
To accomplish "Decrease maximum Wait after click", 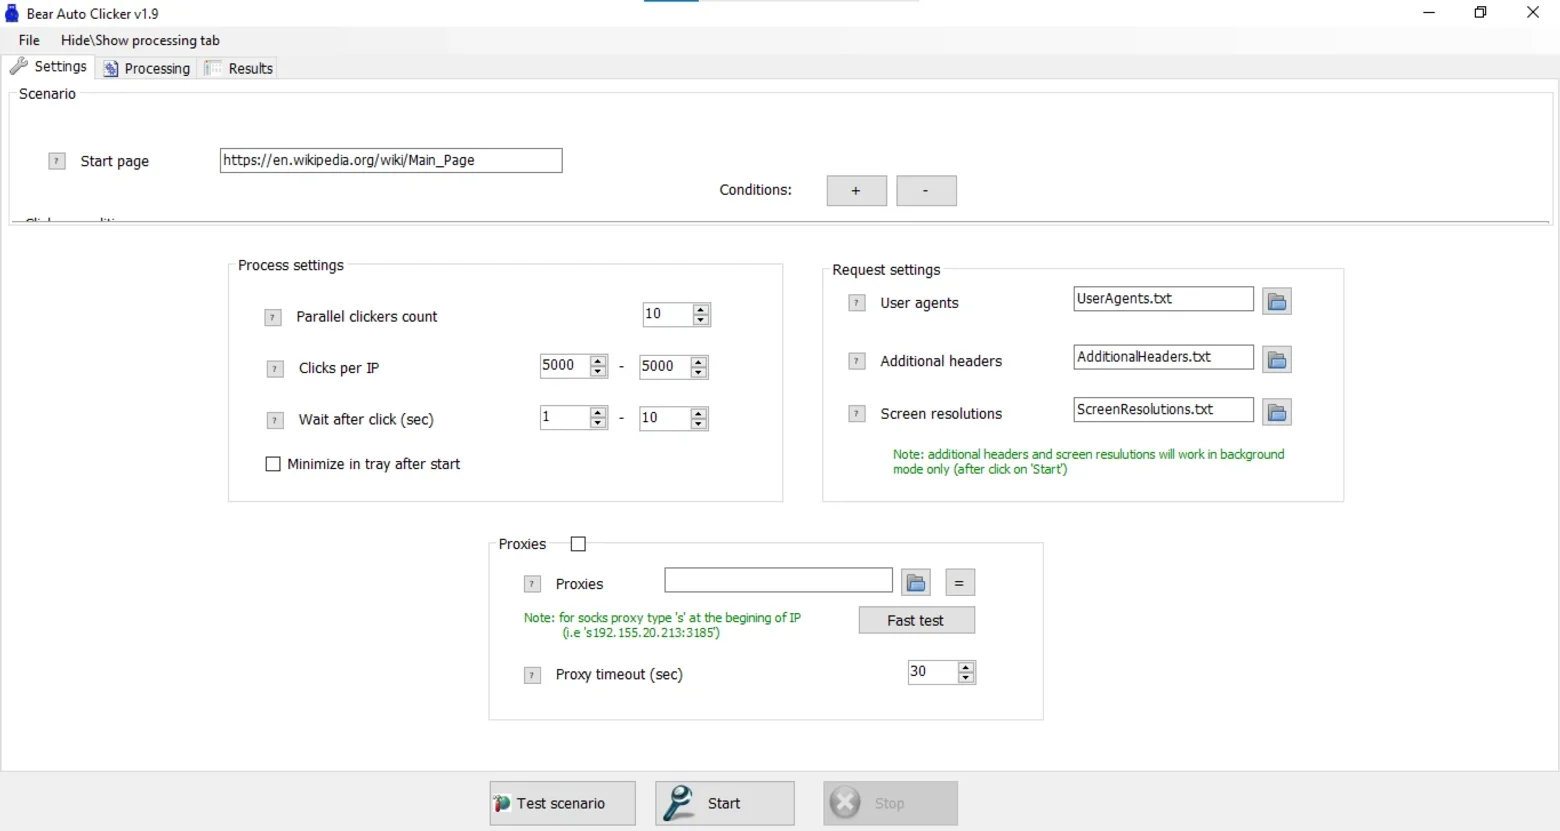I will pyautogui.click(x=699, y=424).
